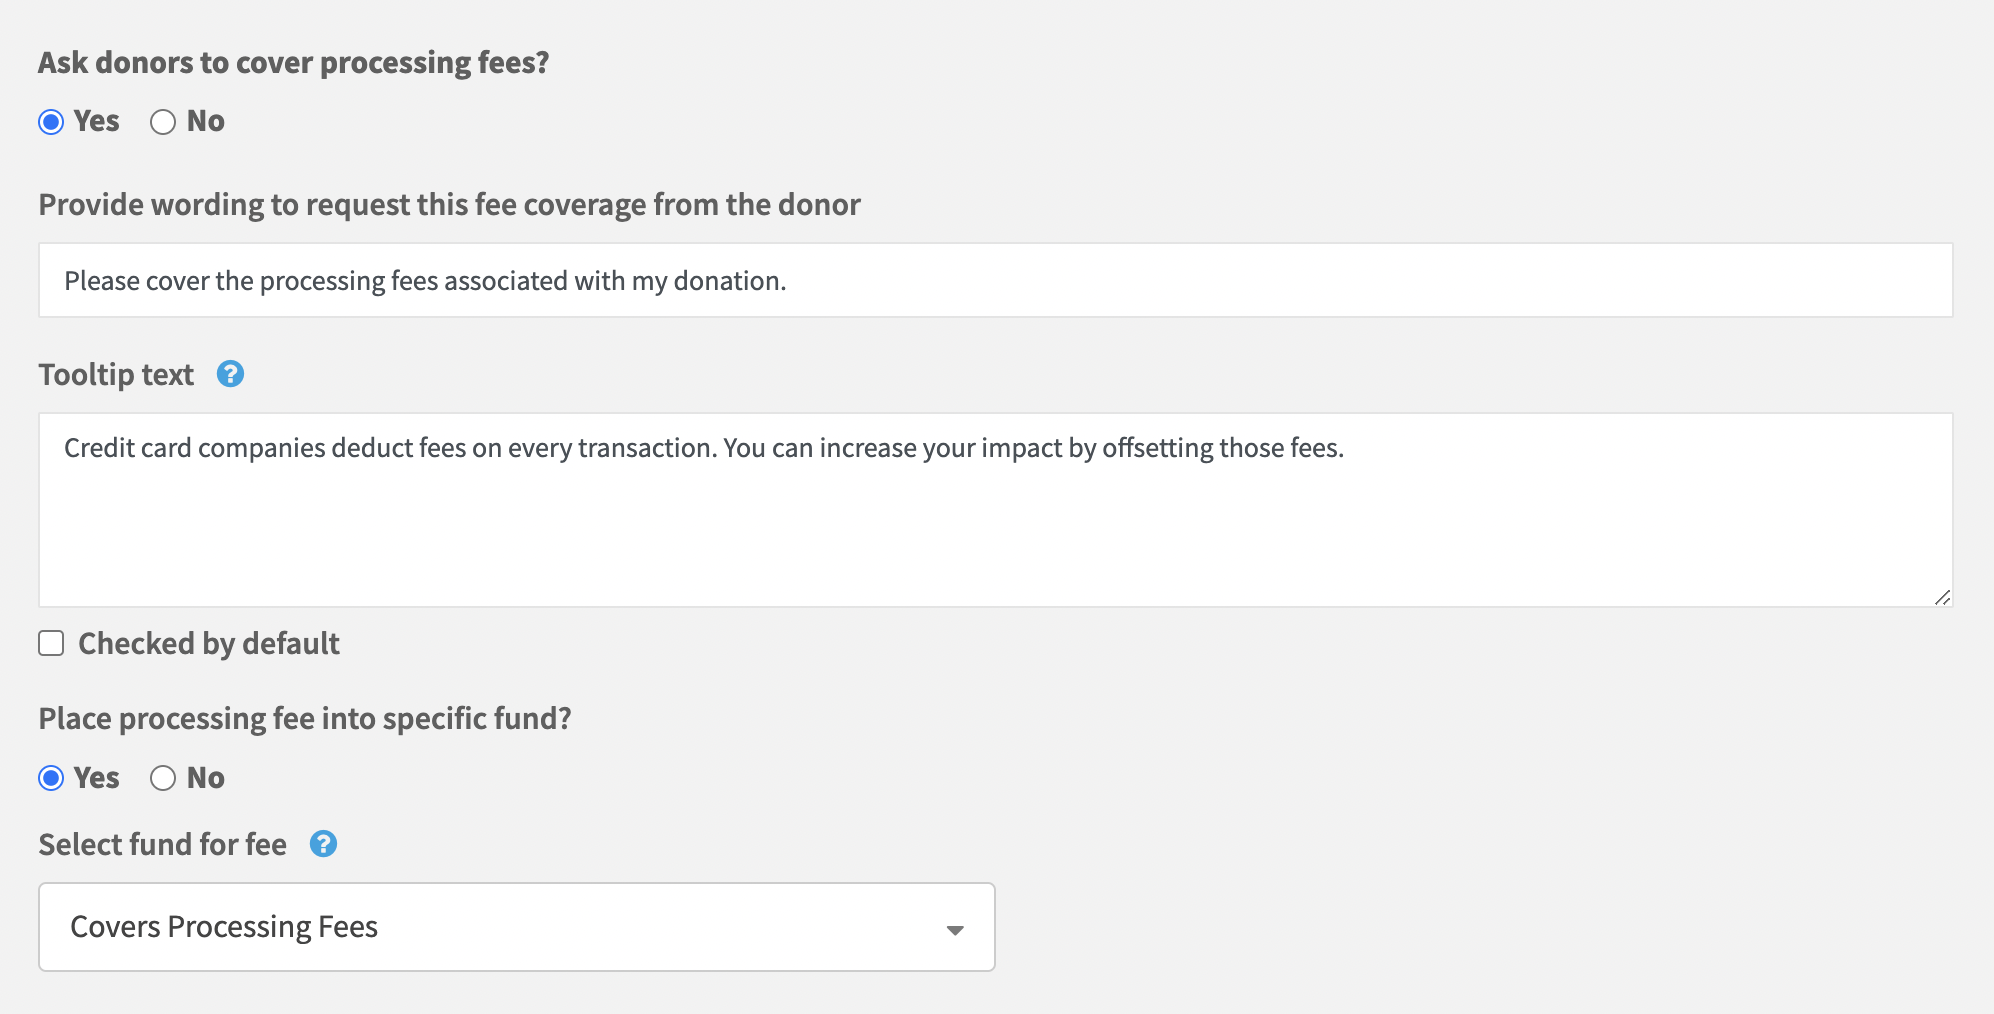Image resolution: width=1994 pixels, height=1014 pixels.
Task: Click the help icon beside Tooltip text
Action: point(229,375)
